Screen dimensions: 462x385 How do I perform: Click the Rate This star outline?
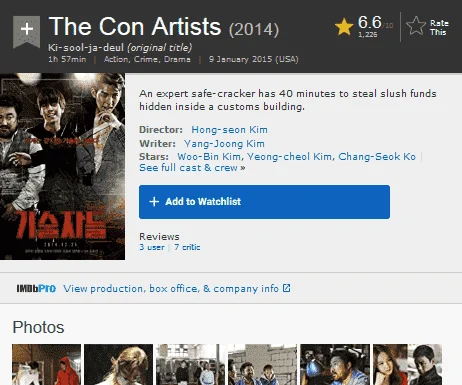416,26
